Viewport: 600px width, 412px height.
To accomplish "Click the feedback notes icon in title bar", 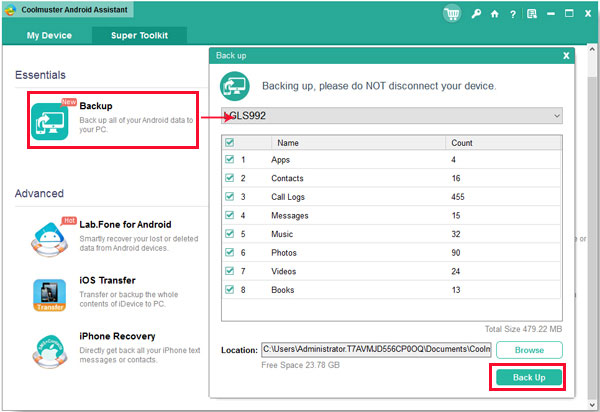I will click(532, 14).
